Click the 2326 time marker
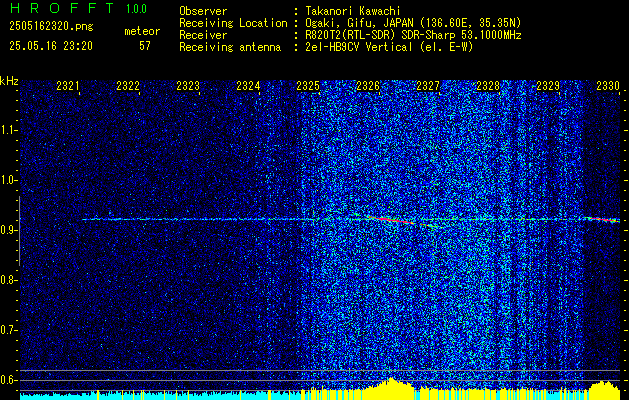629x400 pixels. click(368, 86)
